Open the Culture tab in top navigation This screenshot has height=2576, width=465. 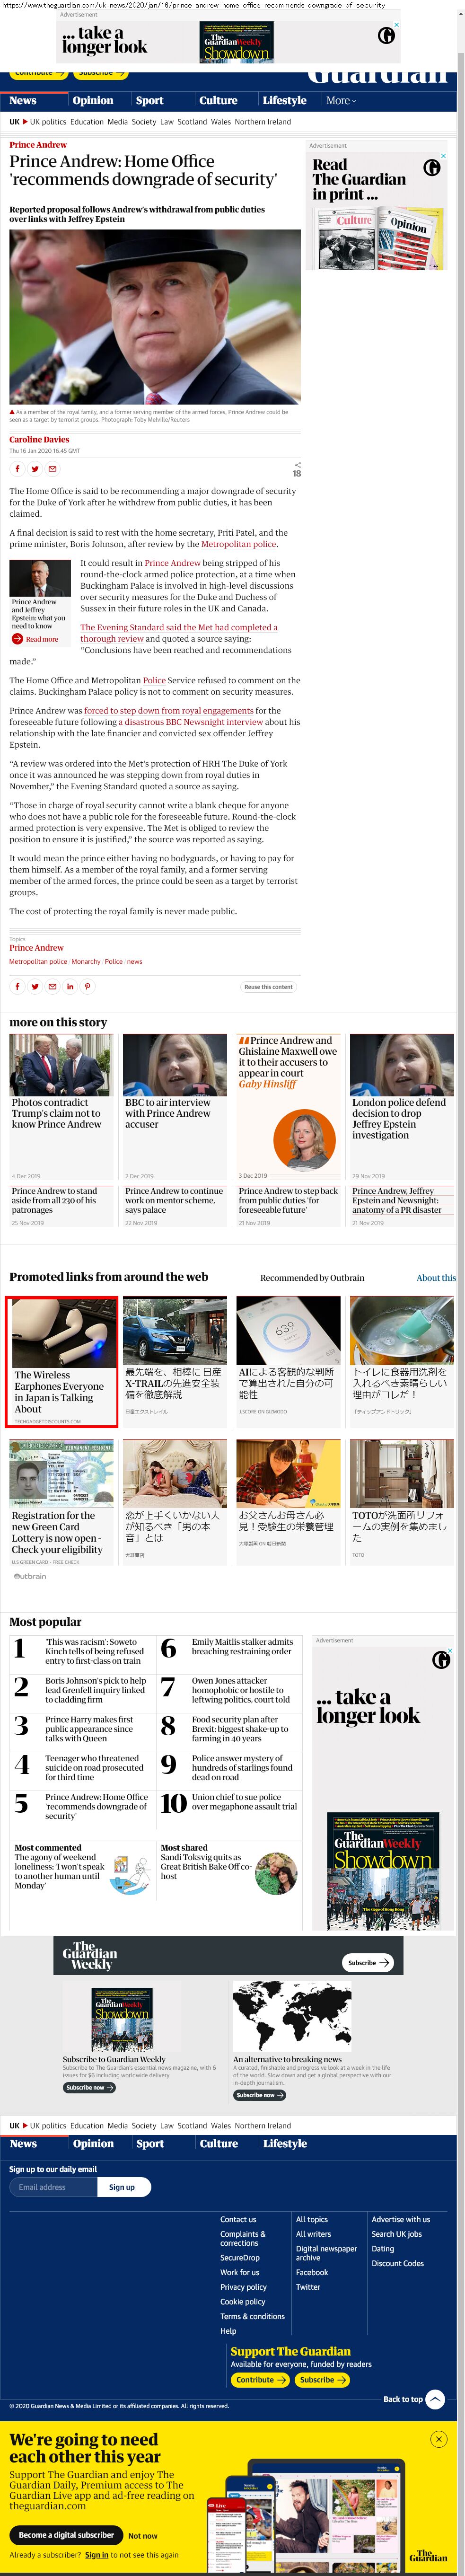[218, 100]
